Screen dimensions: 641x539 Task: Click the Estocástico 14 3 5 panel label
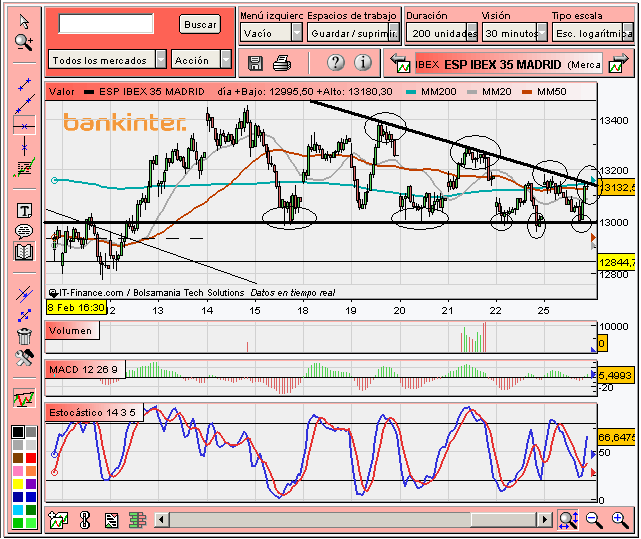pos(93,412)
